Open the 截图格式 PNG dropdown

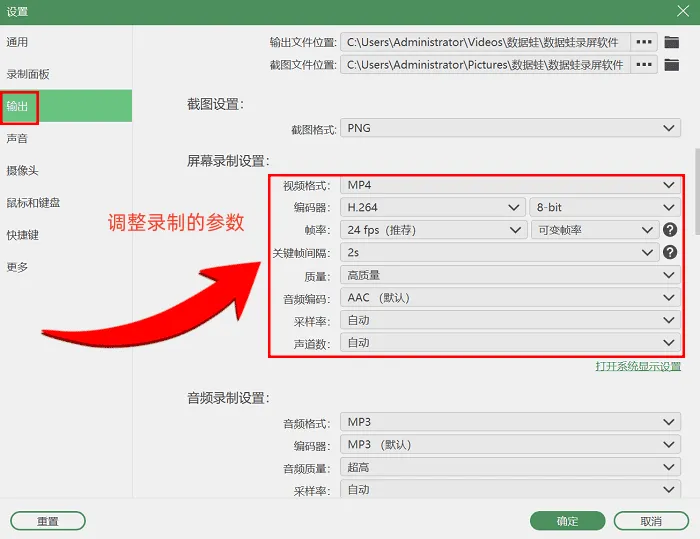coord(510,128)
